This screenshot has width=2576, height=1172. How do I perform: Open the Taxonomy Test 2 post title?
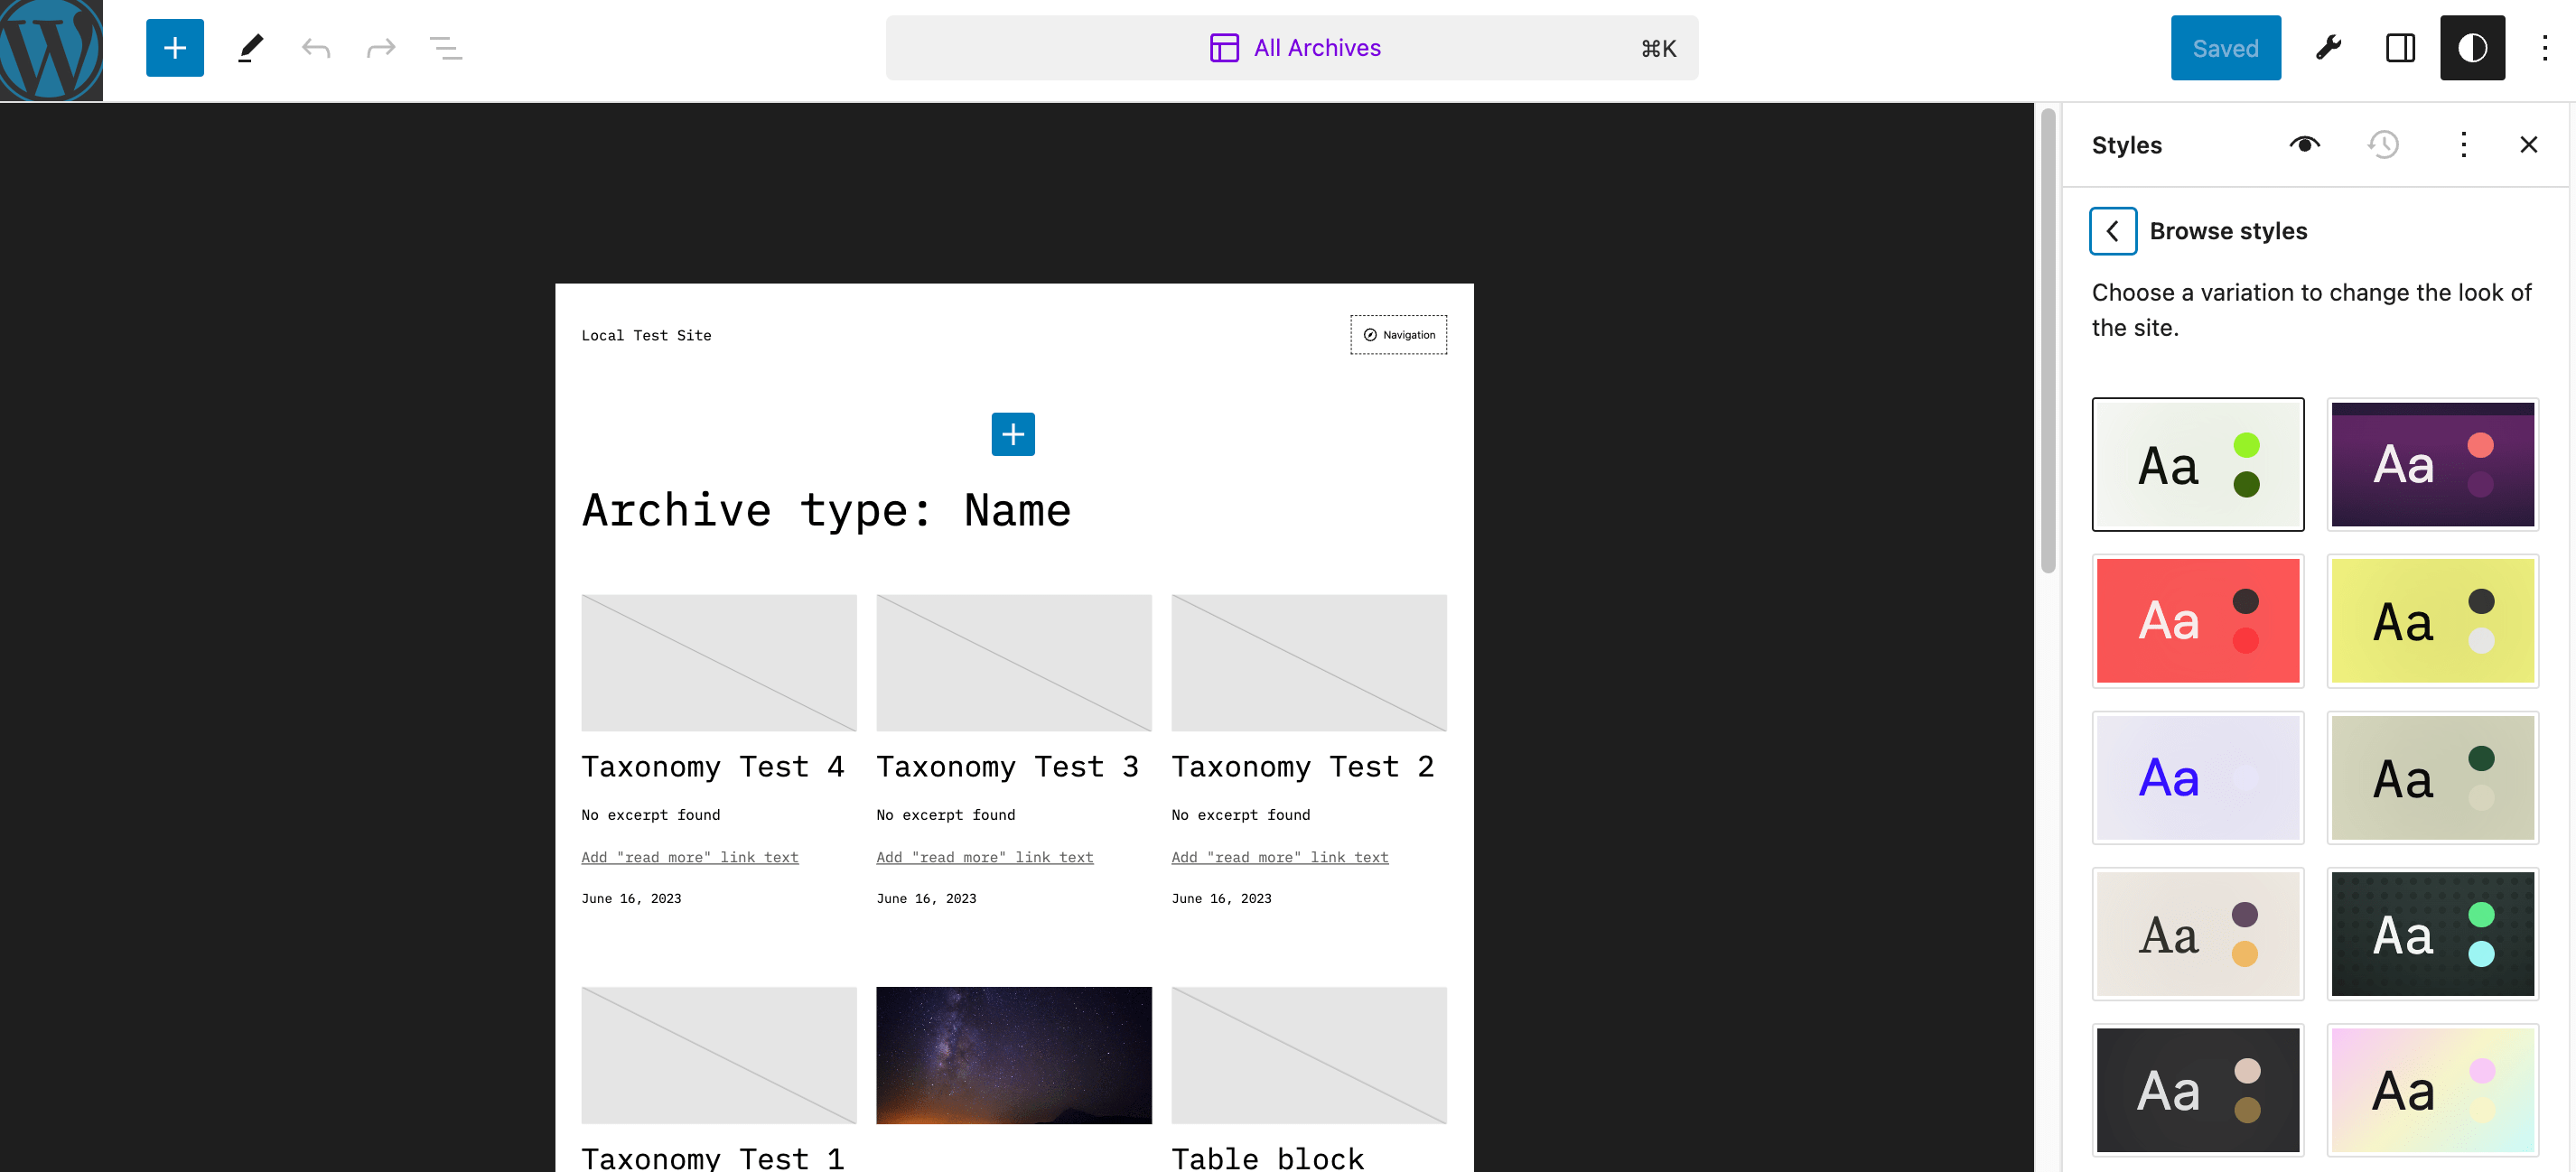click(1302, 767)
